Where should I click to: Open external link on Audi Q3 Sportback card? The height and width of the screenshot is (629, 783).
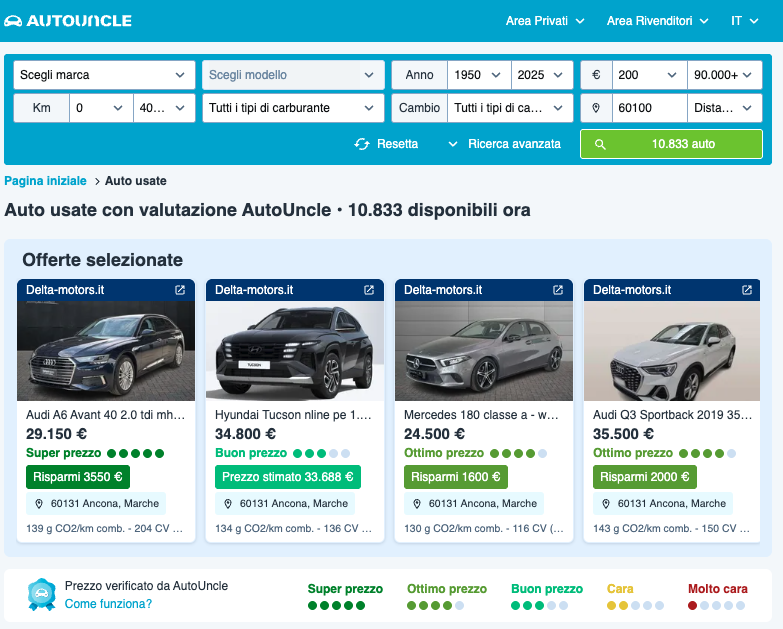tap(747, 290)
